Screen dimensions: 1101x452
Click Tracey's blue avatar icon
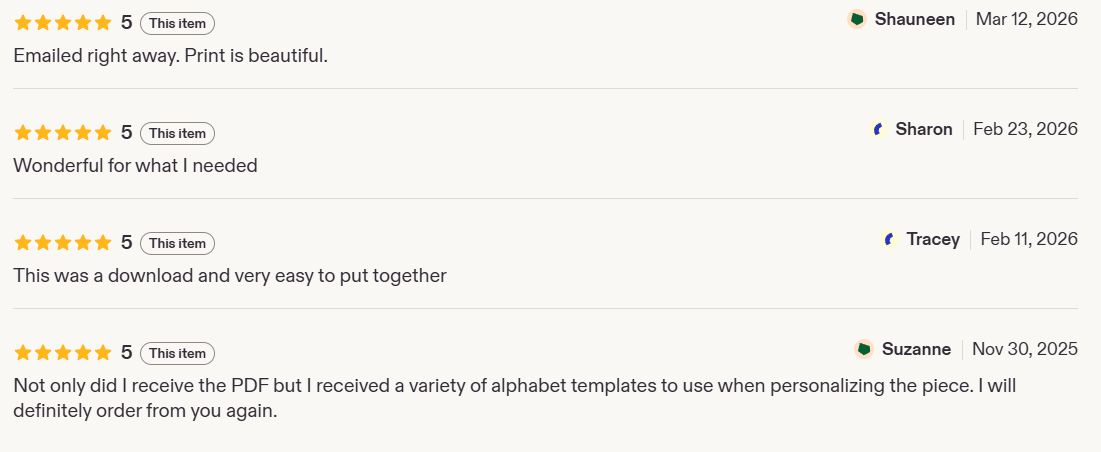click(889, 240)
